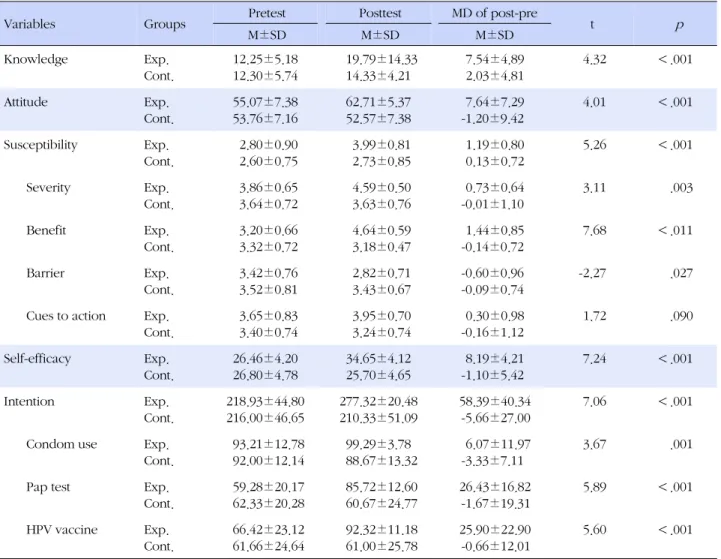Click posttest value 92.32±11.18
721x559 pixels.
click(x=382, y=530)
